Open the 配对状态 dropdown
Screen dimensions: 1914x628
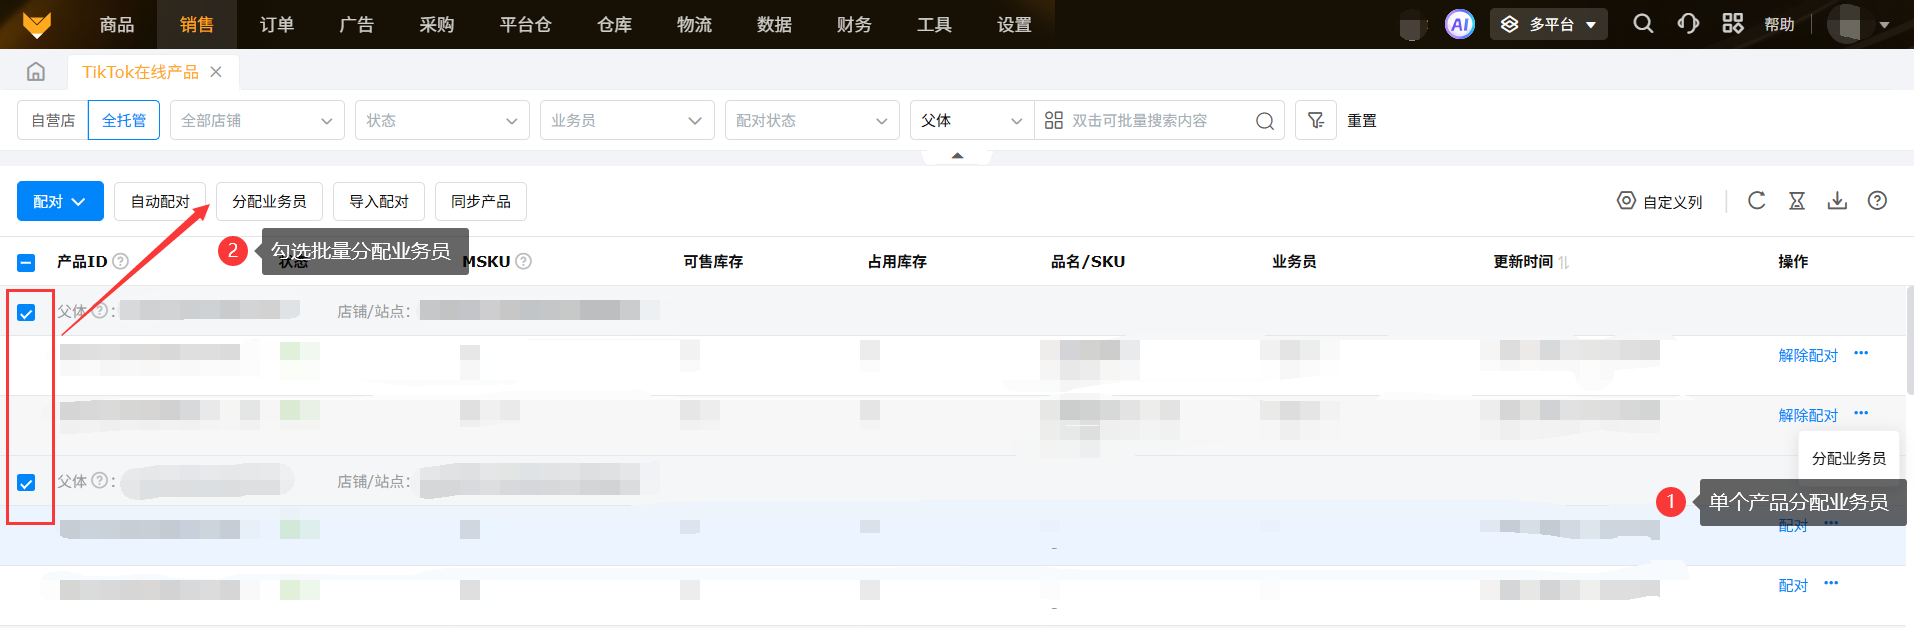(812, 120)
